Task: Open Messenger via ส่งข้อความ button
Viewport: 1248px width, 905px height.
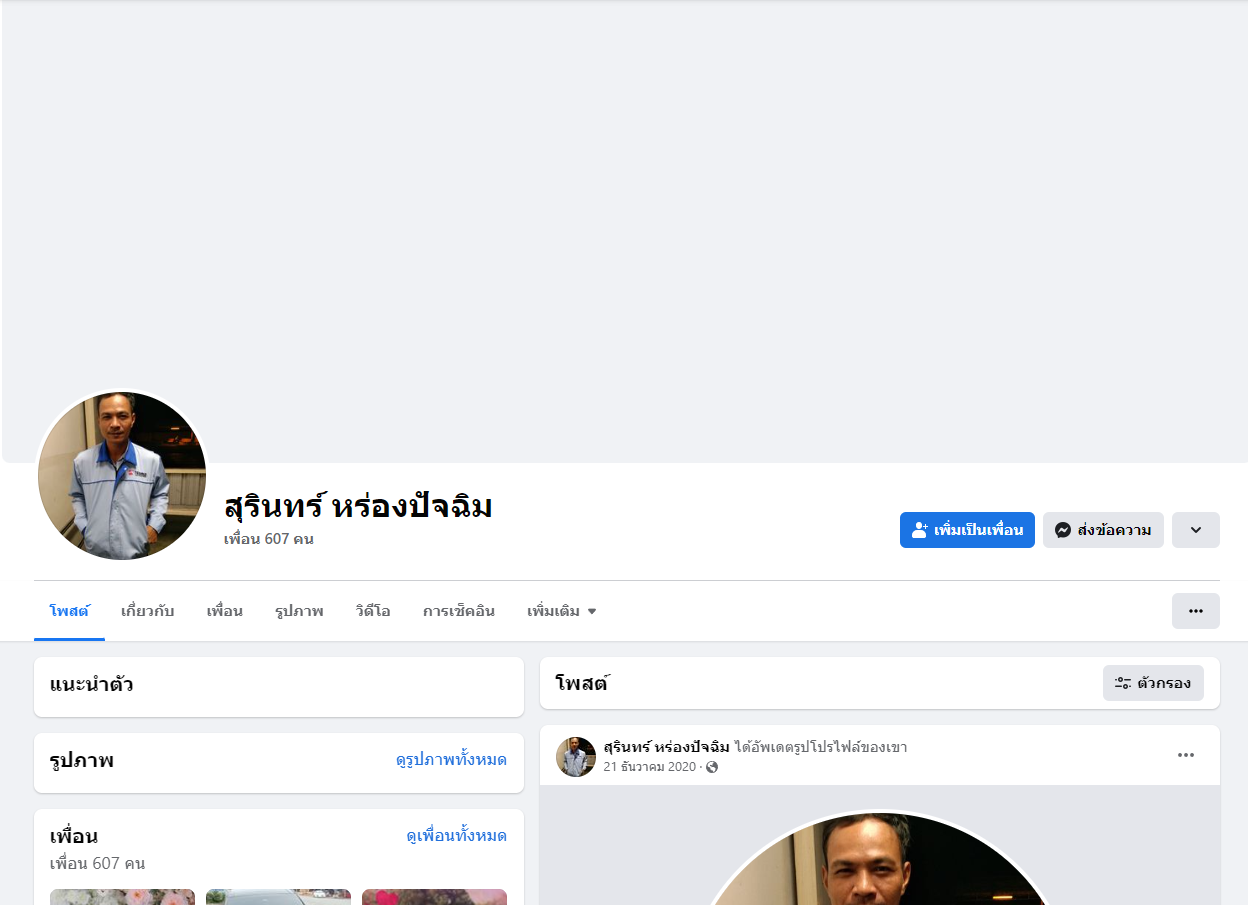Action: 1103,530
